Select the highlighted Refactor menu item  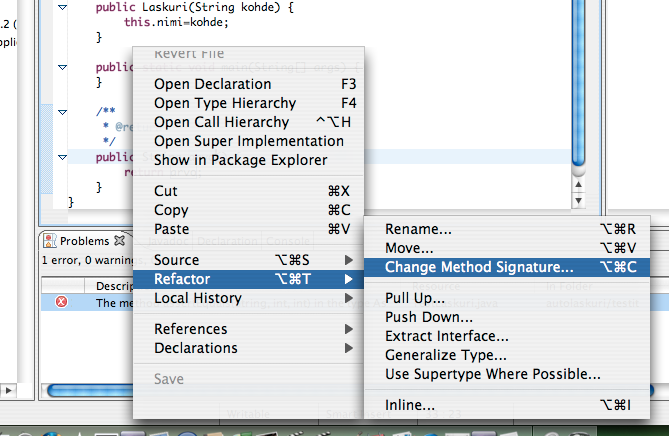point(249,279)
